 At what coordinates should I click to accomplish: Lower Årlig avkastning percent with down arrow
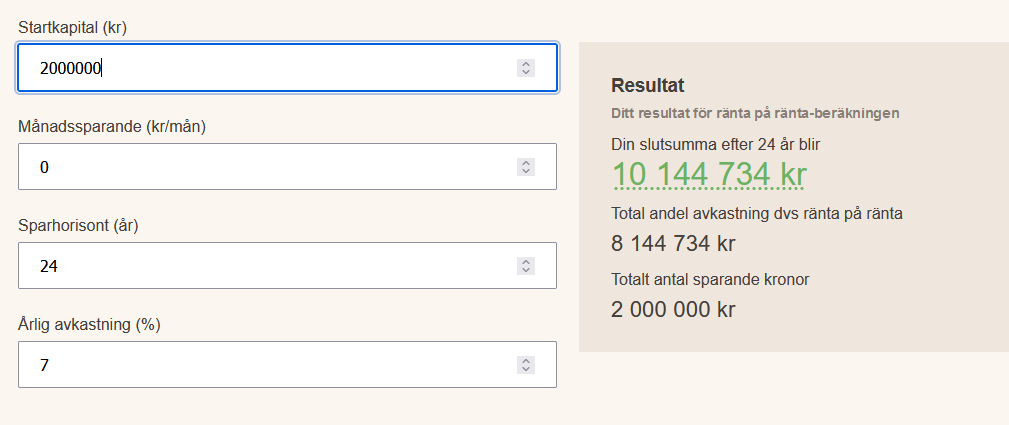[526, 370]
